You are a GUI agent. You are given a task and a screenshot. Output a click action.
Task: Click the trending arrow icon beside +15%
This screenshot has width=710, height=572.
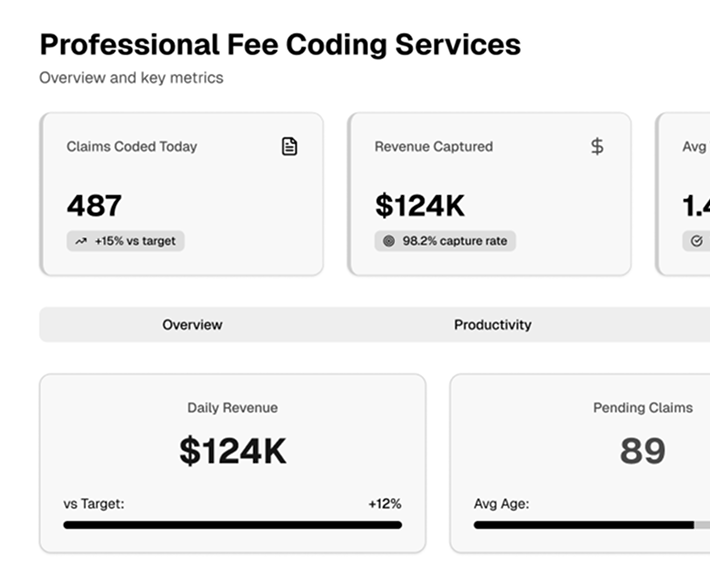pos(81,241)
